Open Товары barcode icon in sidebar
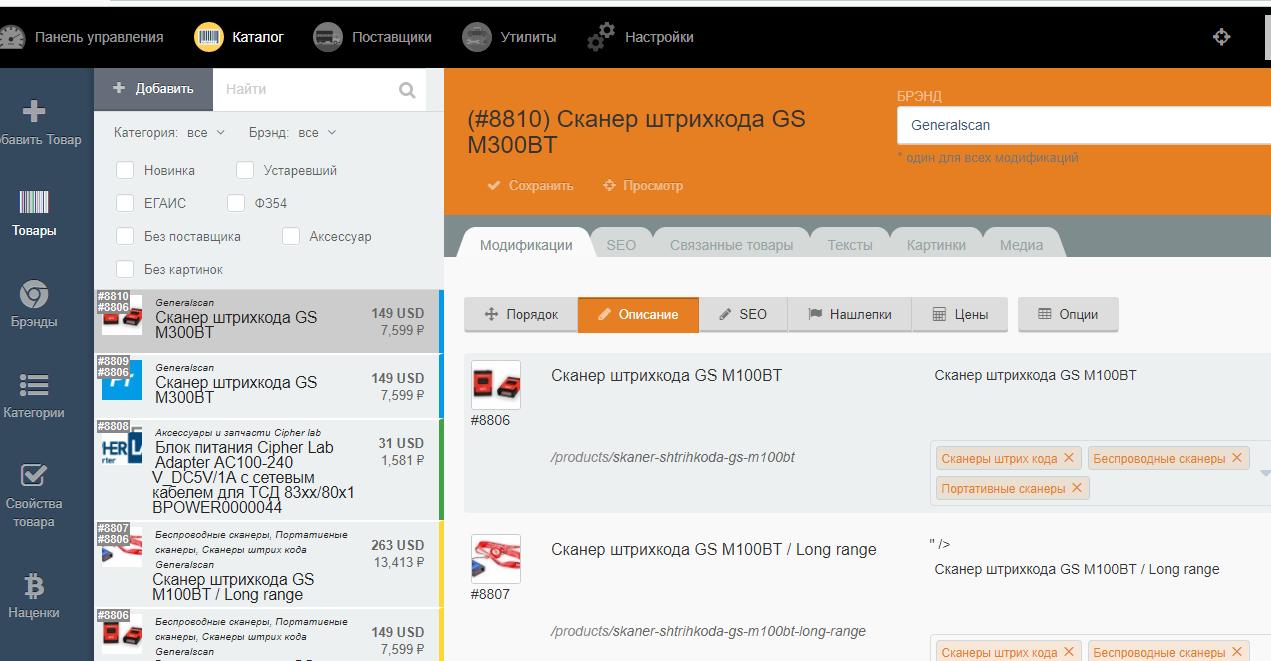Viewport: 1271px width, 661px height. click(x=34, y=202)
